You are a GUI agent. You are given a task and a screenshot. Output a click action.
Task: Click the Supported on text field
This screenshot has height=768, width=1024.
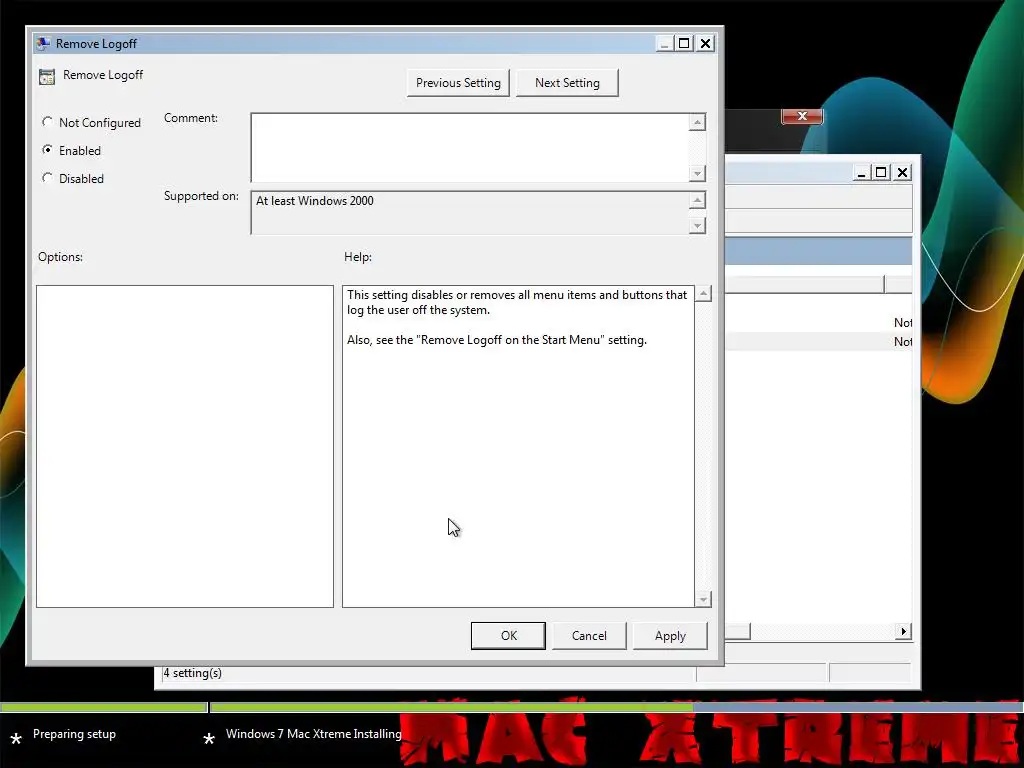pyautogui.click(x=470, y=213)
